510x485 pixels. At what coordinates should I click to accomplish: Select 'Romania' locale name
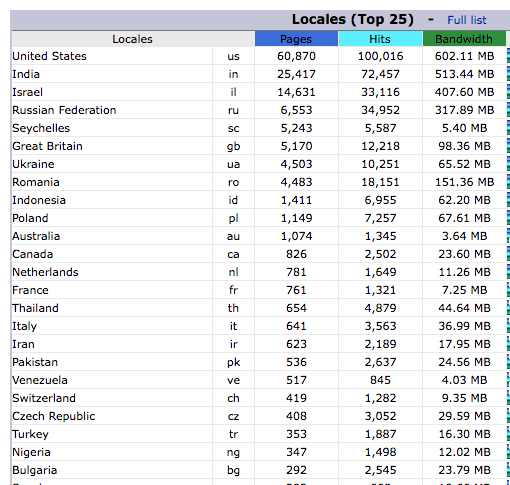36,182
